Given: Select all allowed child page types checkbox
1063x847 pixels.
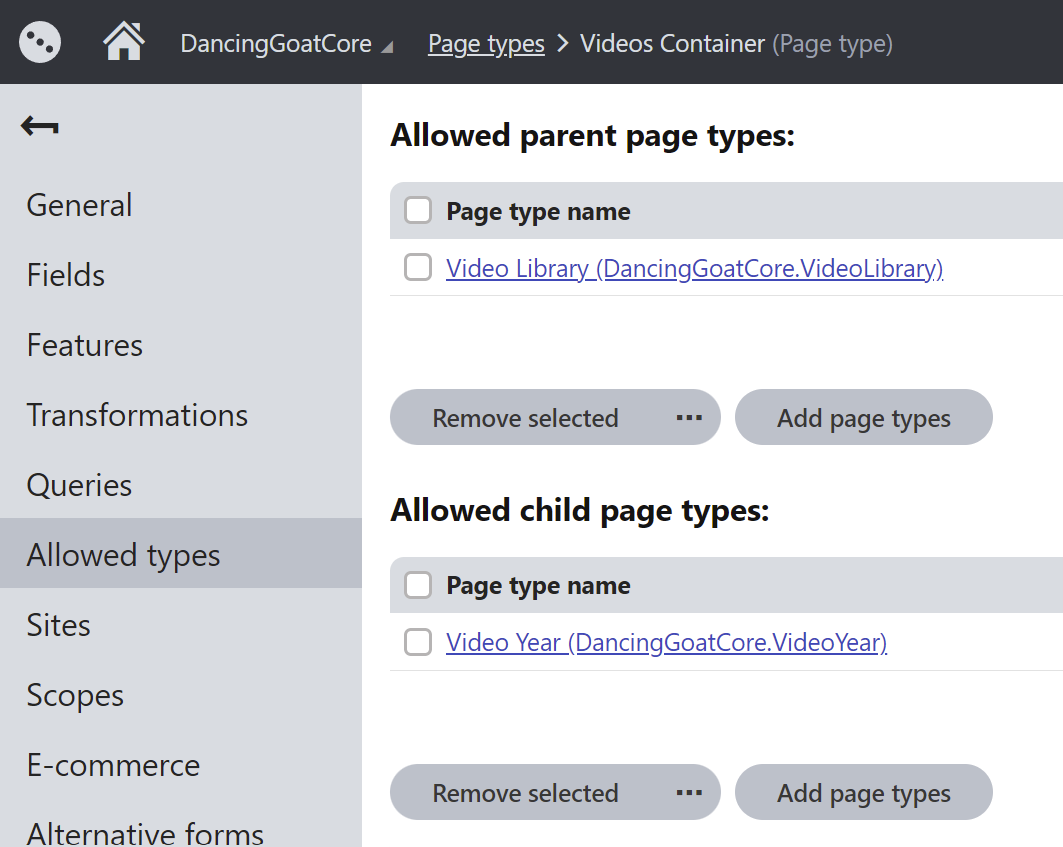Looking at the screenshot, I should (x=418, y=585).
